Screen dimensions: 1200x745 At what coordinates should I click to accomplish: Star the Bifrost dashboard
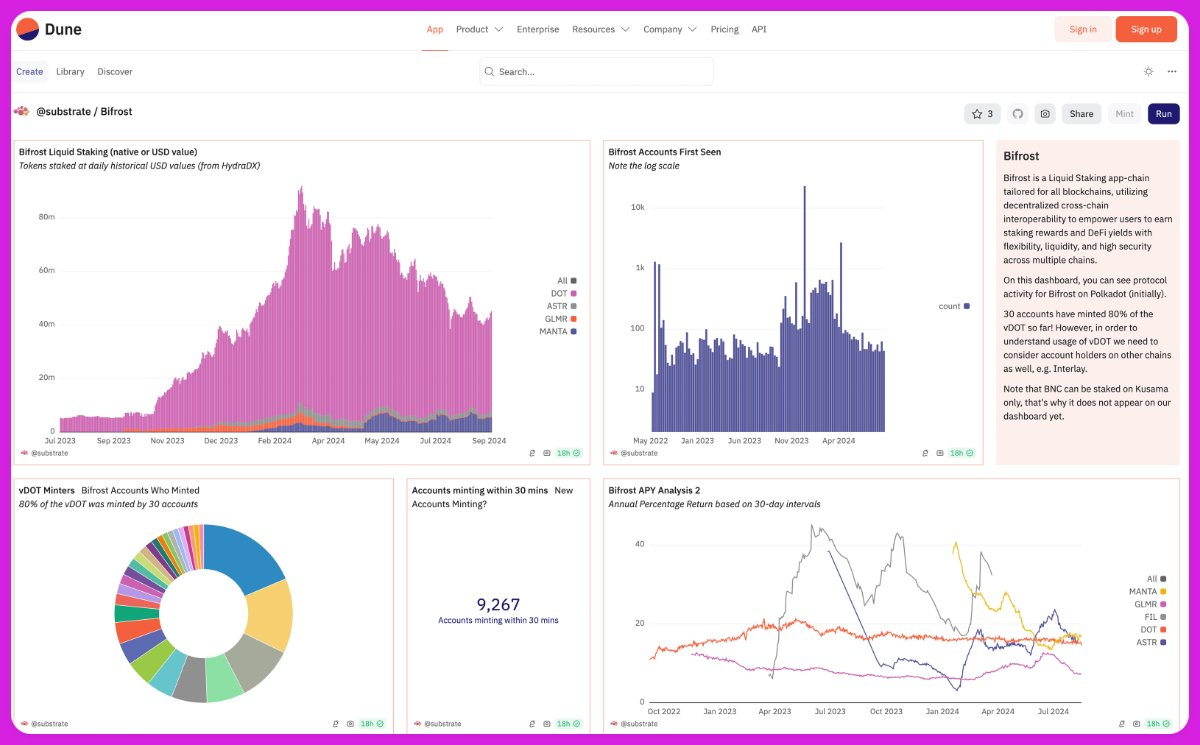pos(982,114)
